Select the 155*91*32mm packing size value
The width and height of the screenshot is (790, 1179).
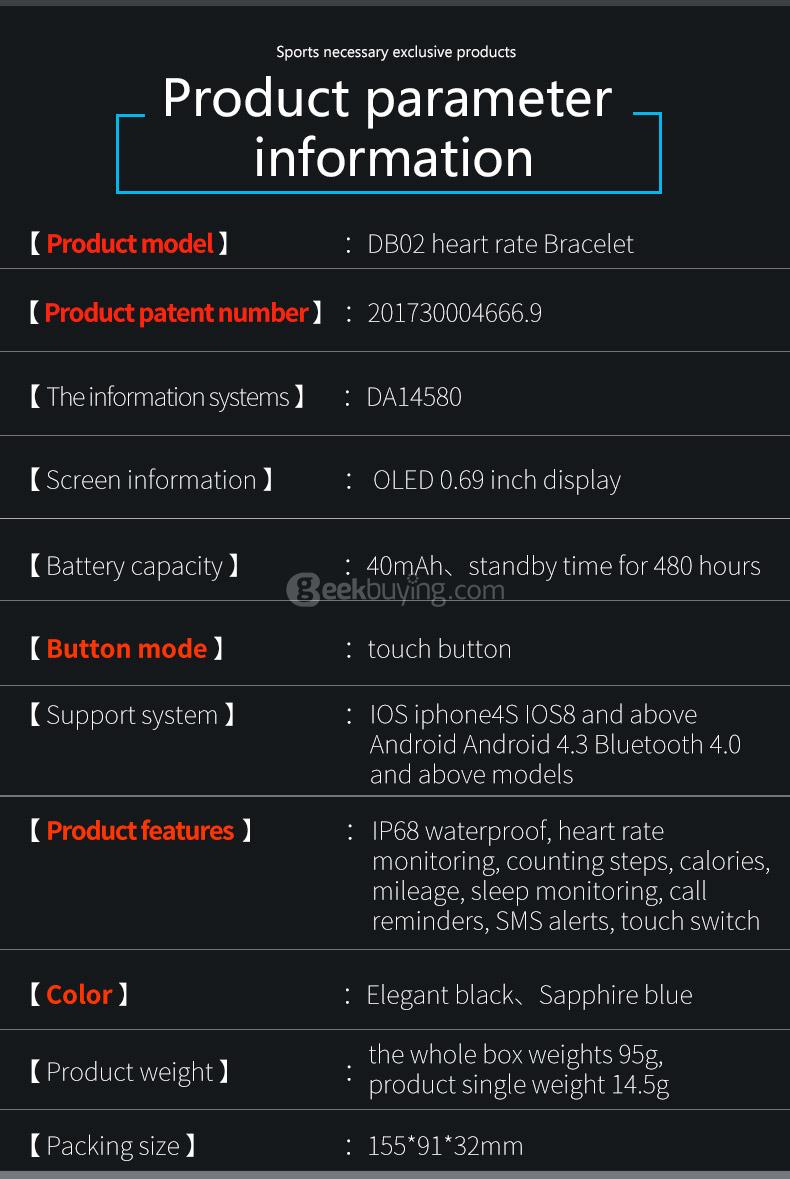(445, 1146)
